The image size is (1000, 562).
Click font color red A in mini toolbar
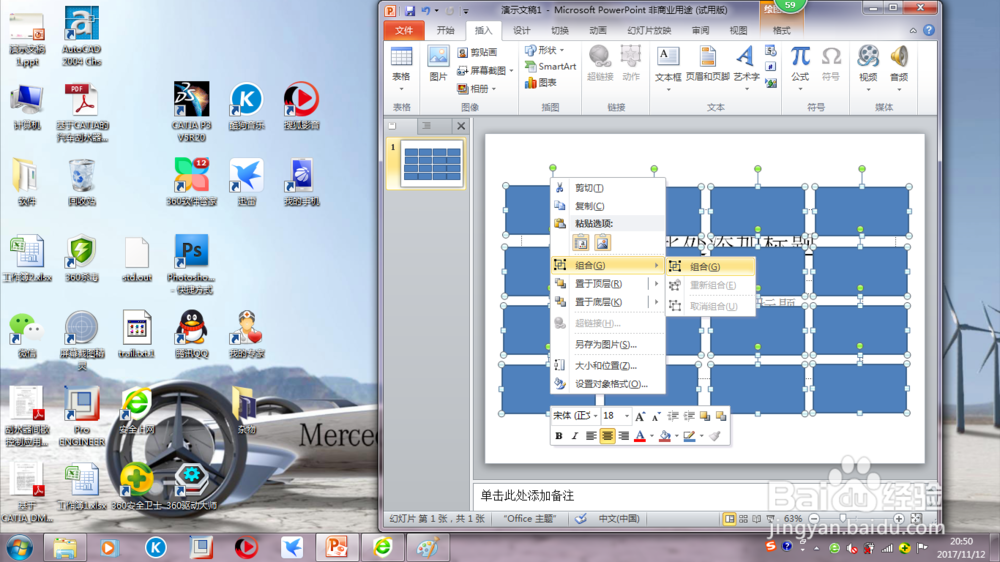pyautogui.click(x=640, y=436)
